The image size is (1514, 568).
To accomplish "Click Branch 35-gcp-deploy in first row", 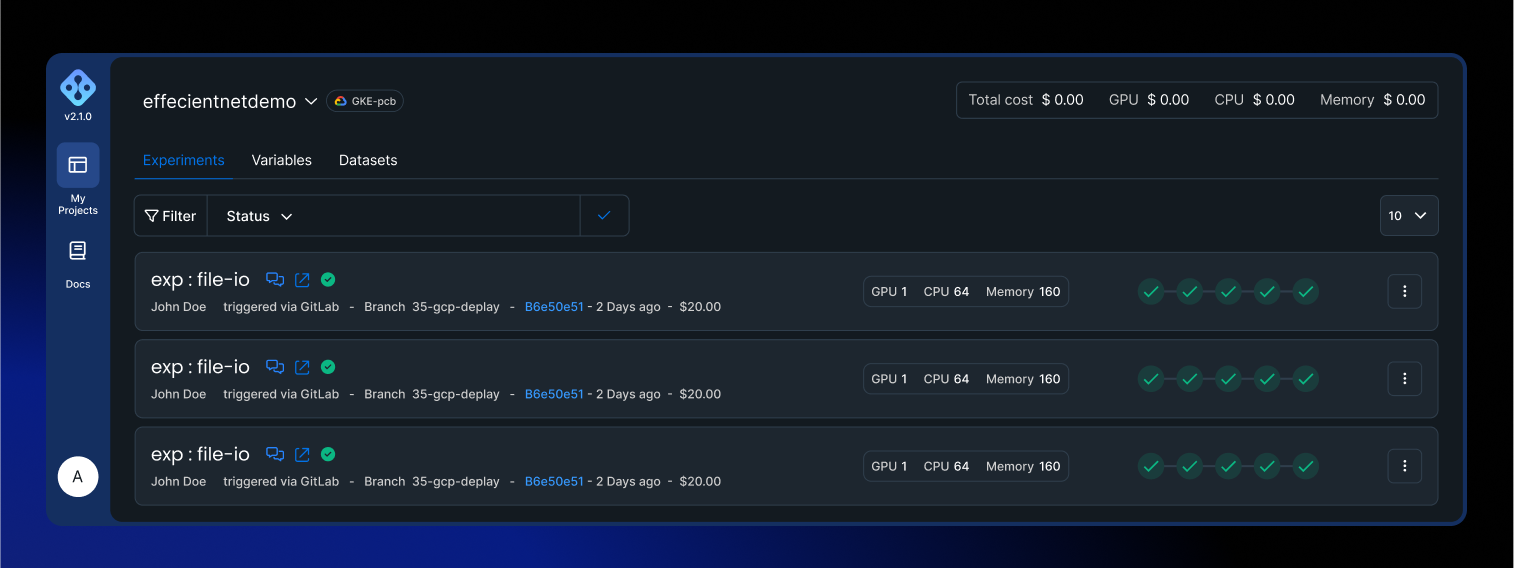I will pyautogui.click(x=432, y=307).
